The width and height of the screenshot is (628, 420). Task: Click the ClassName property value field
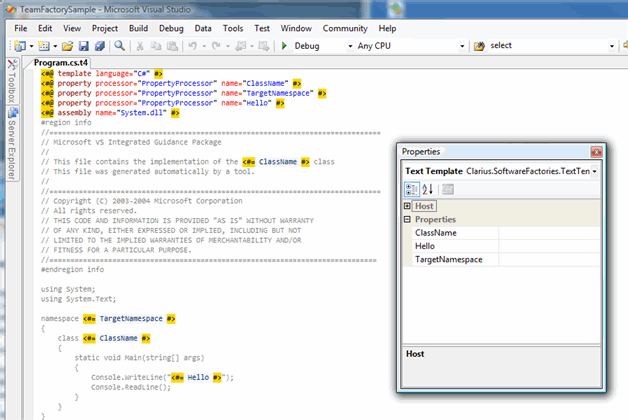click(550, 232)
